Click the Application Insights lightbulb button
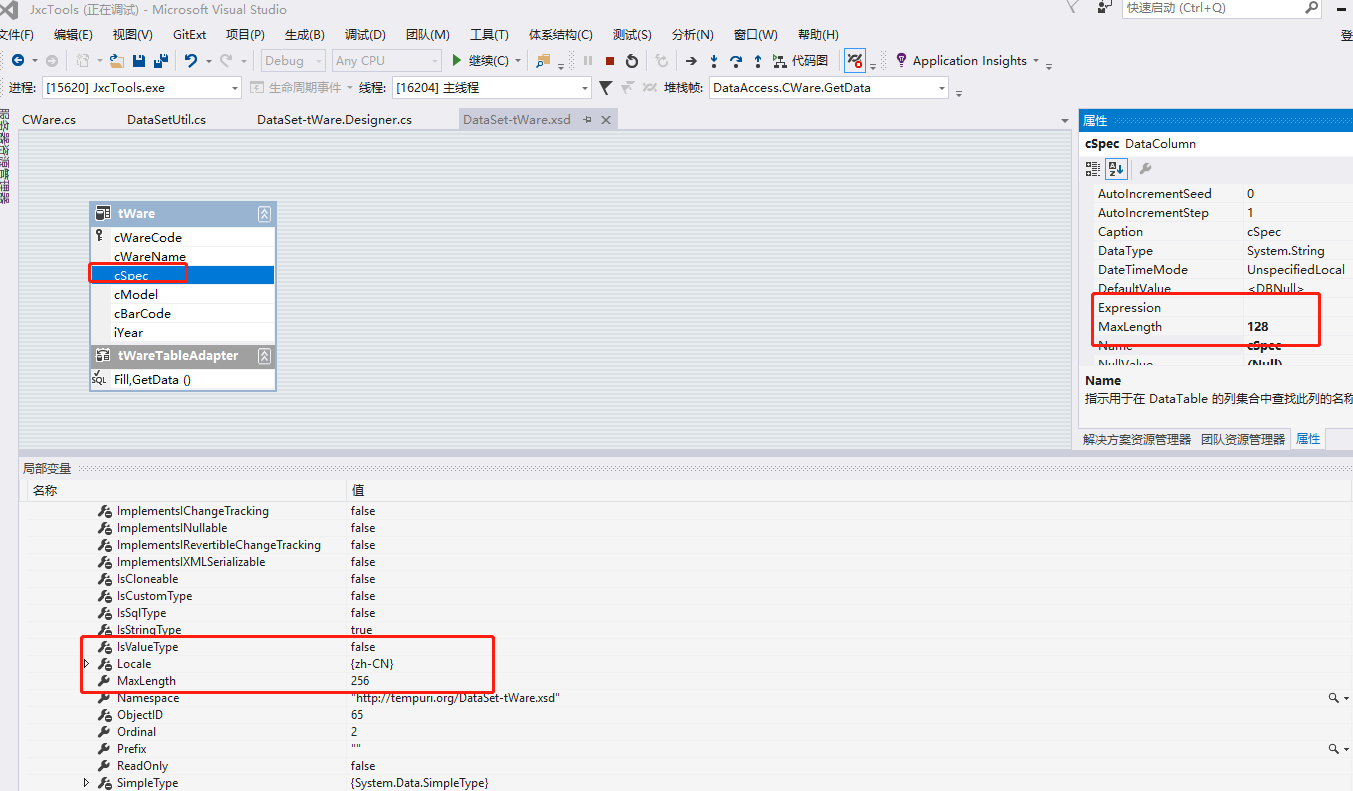 pyautogui.click(x=962, y=61)
